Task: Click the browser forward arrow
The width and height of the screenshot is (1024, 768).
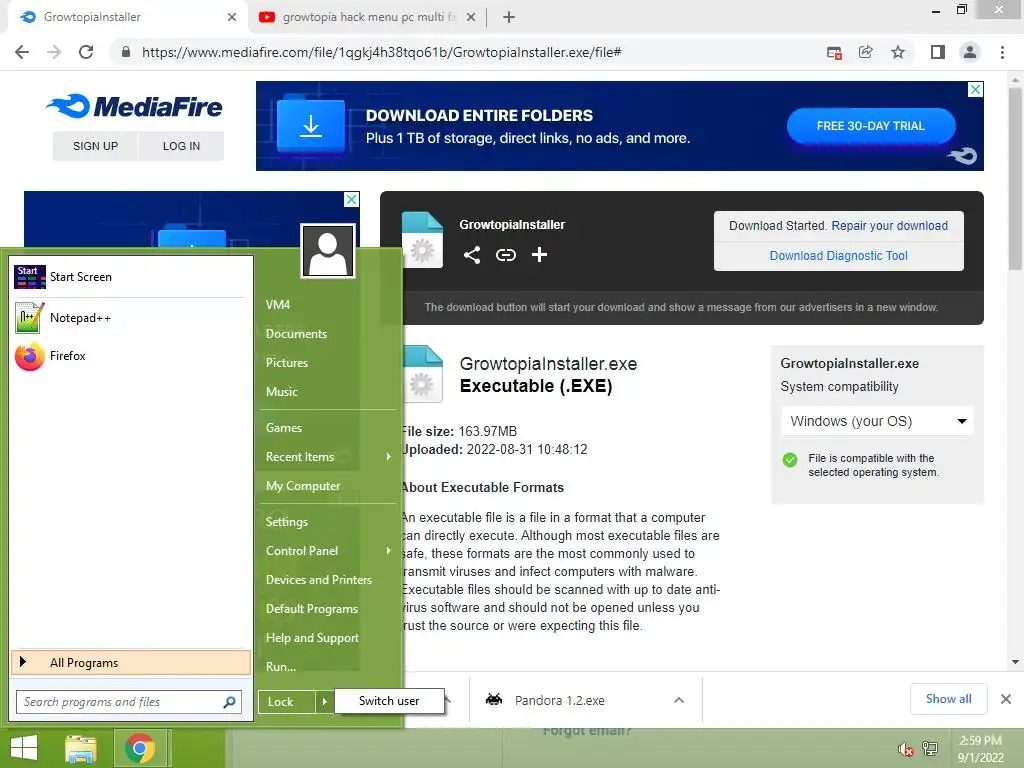Action: (x=54, y=52)
